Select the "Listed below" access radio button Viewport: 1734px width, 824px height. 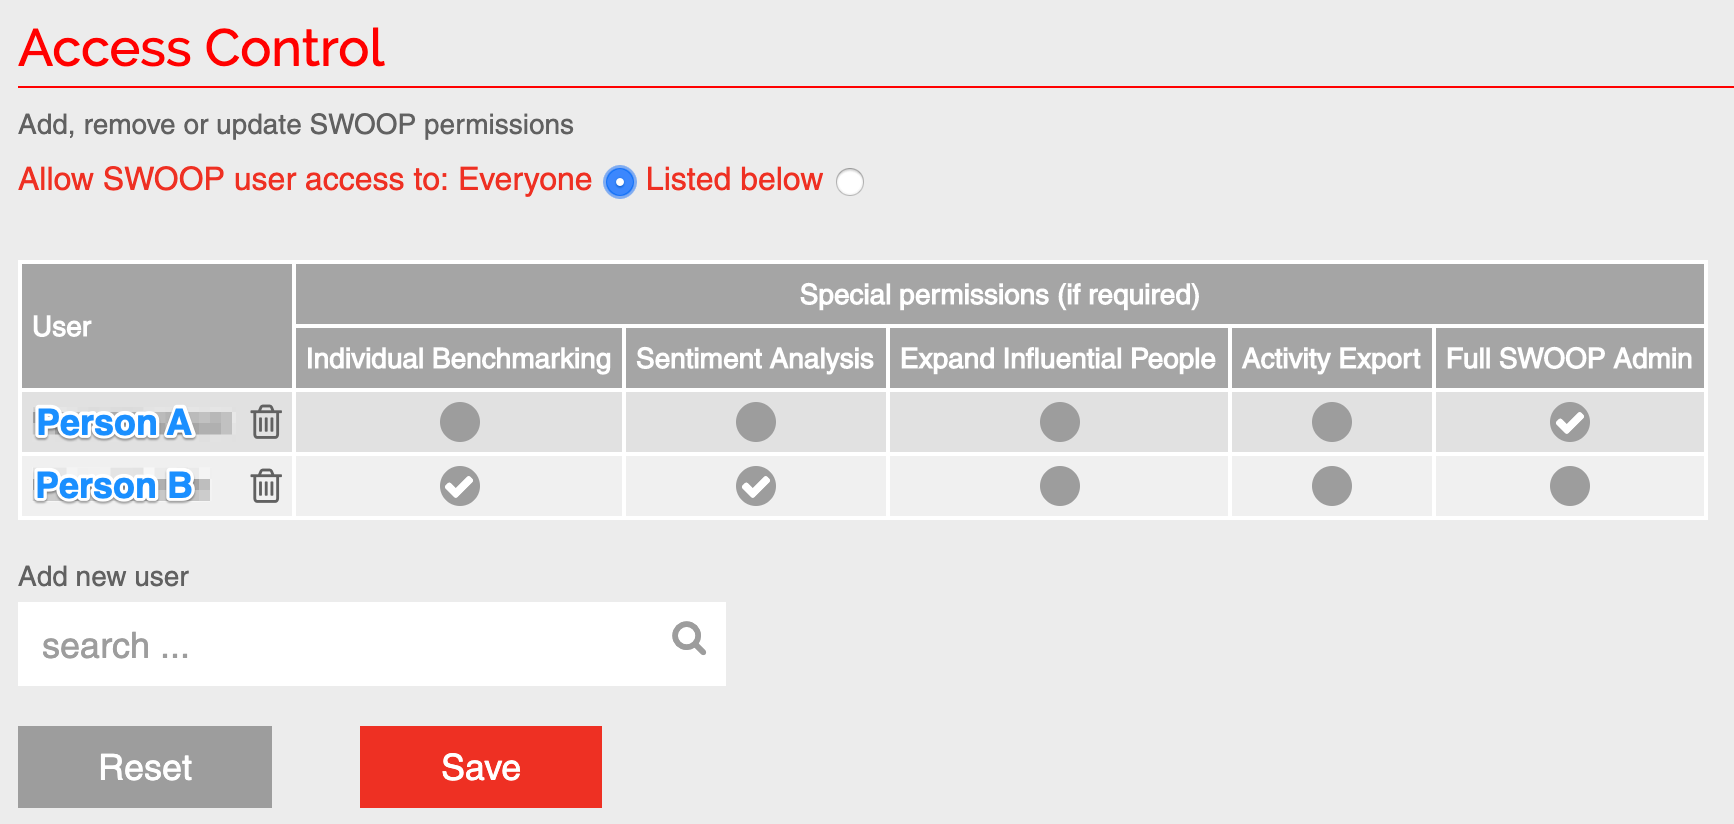pos(849,182)
